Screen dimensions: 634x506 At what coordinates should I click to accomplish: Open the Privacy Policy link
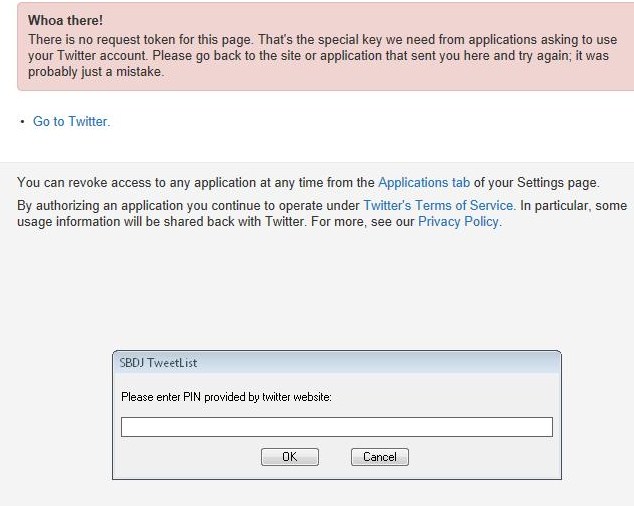click(x=459, y=222)
